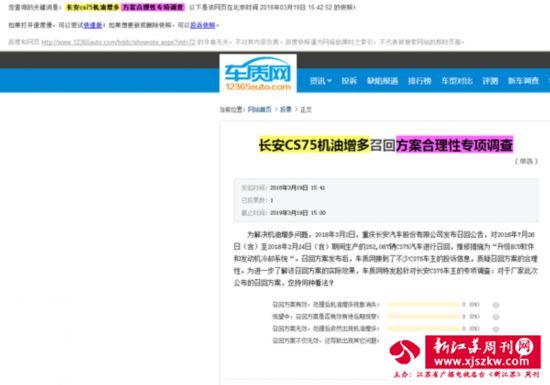This screenshot has width=550, height=385.
Task: Click the 快速版 link in cache notice
Action: pos(93,25)
